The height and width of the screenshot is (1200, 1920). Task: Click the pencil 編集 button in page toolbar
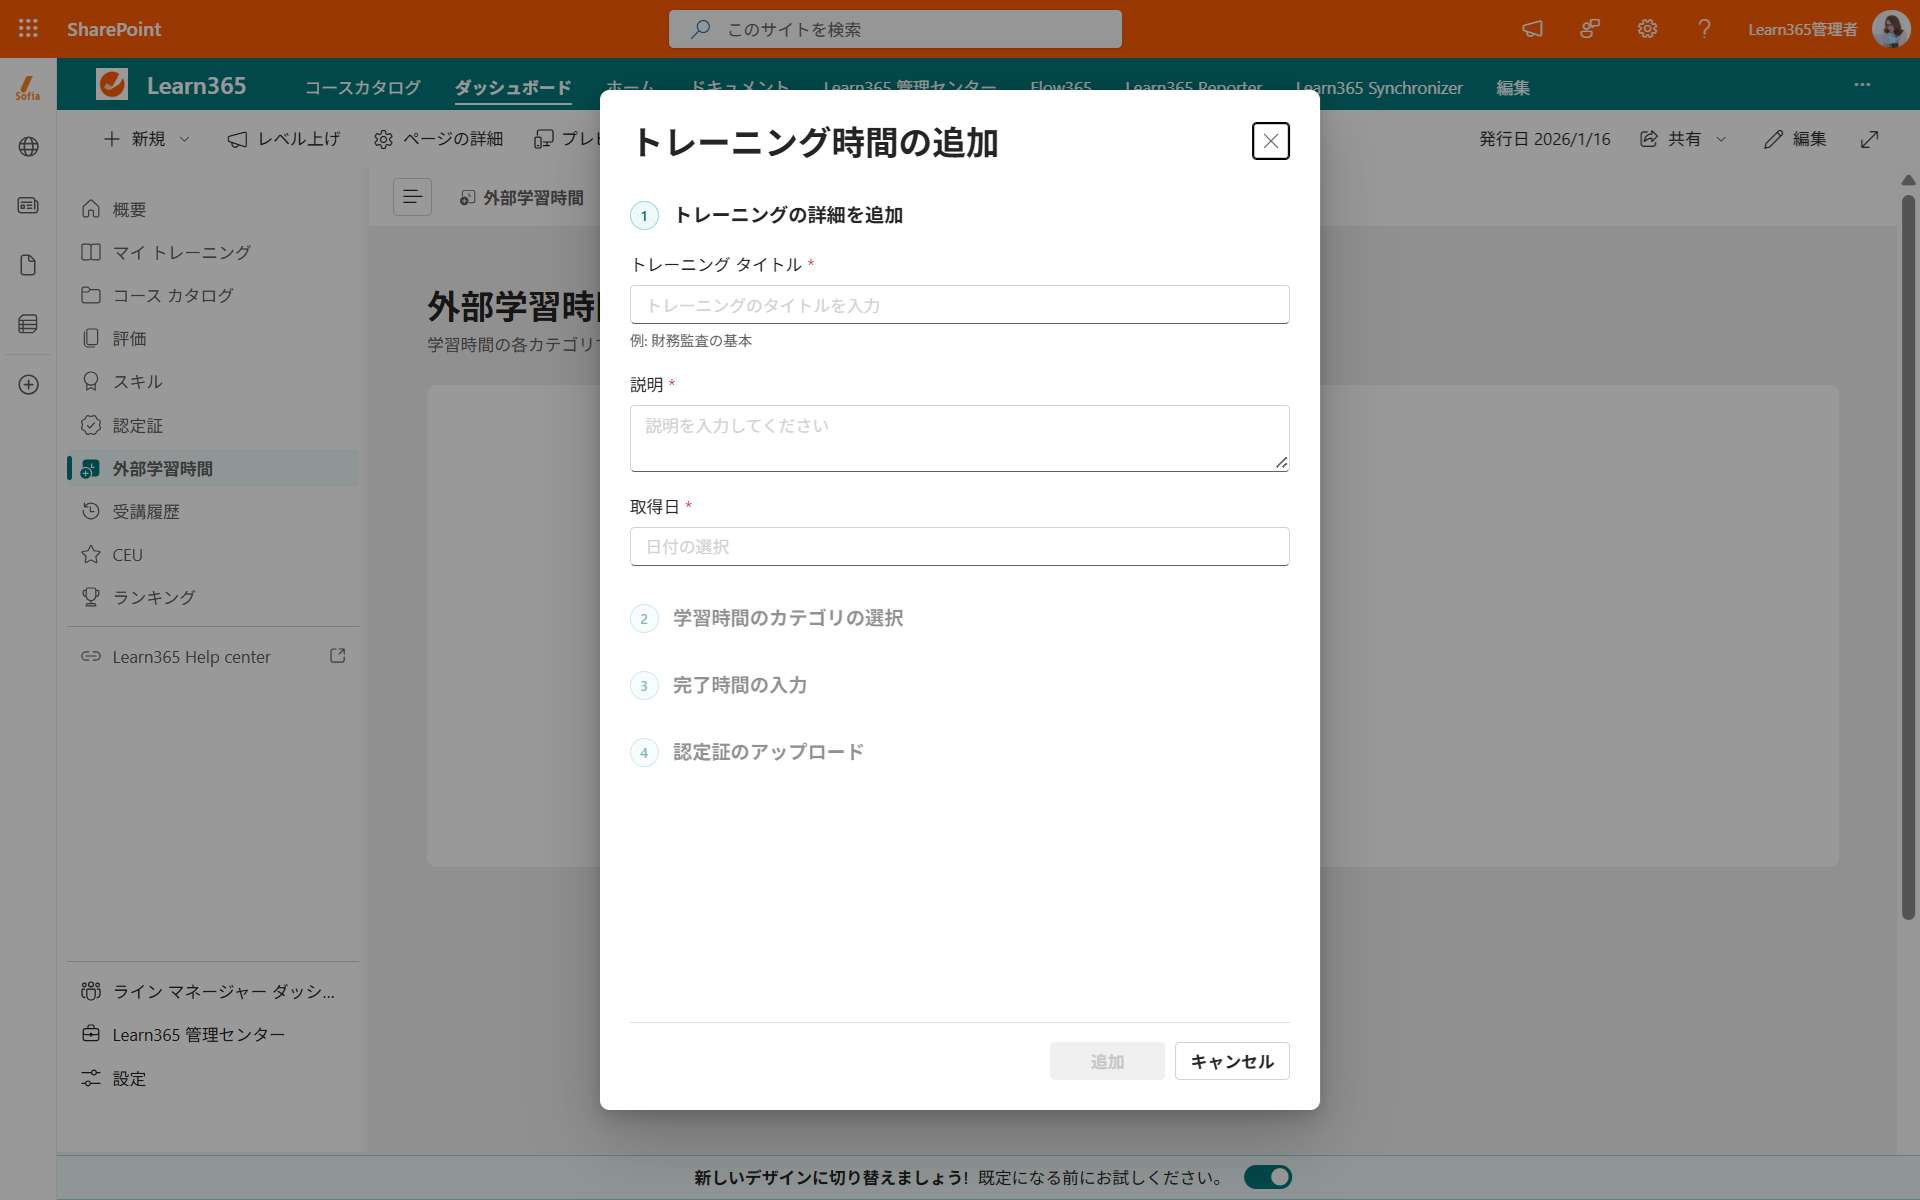(1795, 139)
